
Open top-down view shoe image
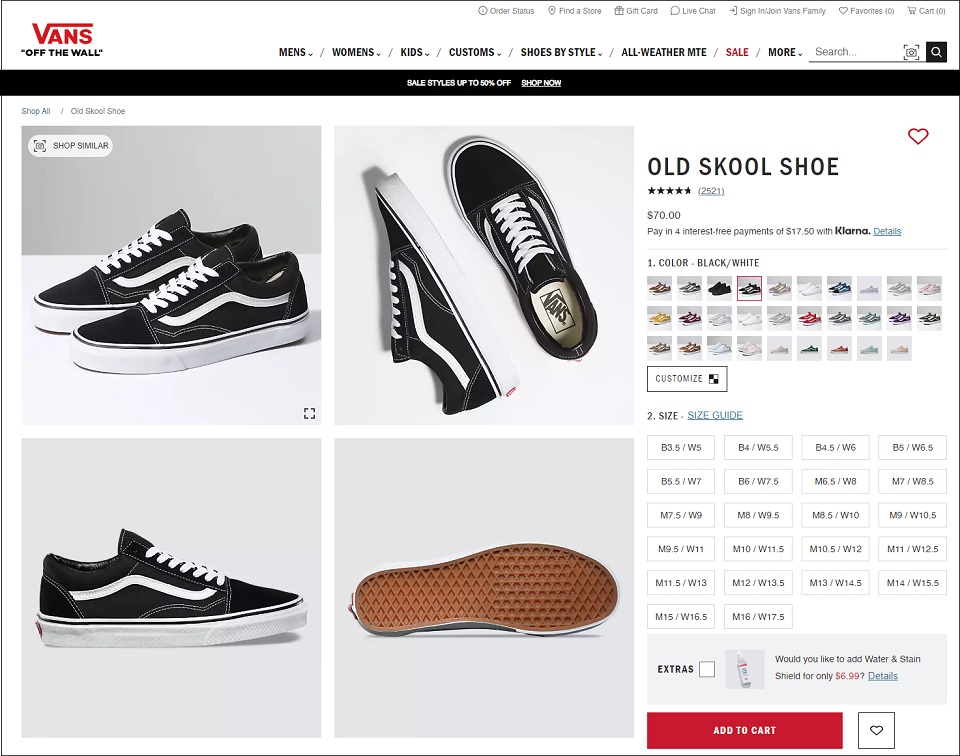[484, 275]
